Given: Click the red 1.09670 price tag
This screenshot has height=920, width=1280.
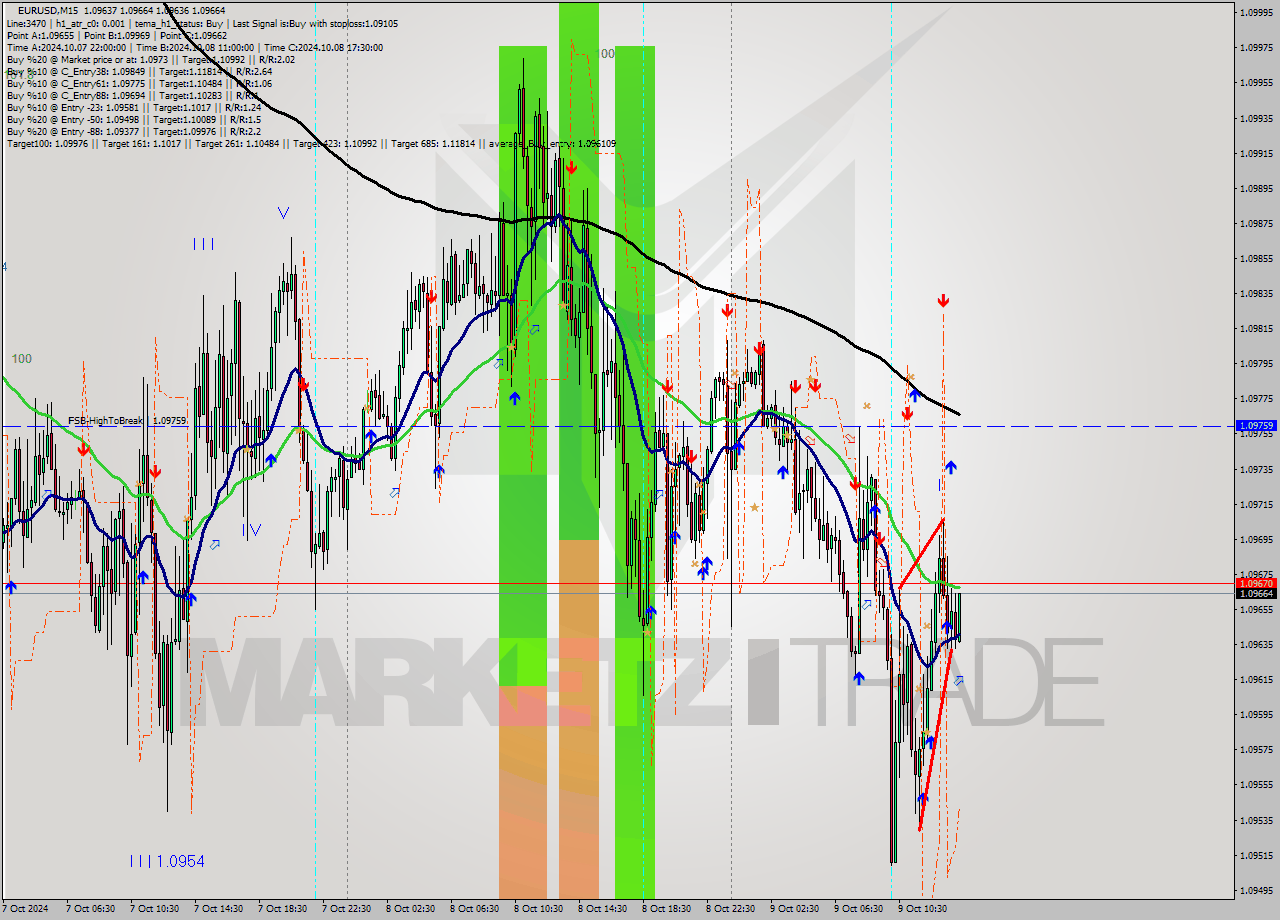Looking at the screenshot, I should 1257,583.
